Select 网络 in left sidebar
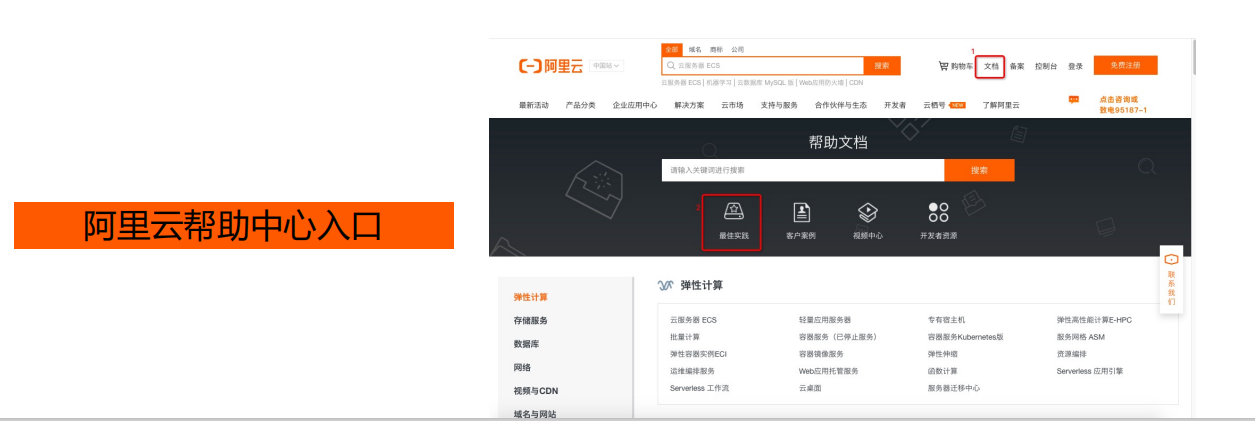 [x=522, y=368]
